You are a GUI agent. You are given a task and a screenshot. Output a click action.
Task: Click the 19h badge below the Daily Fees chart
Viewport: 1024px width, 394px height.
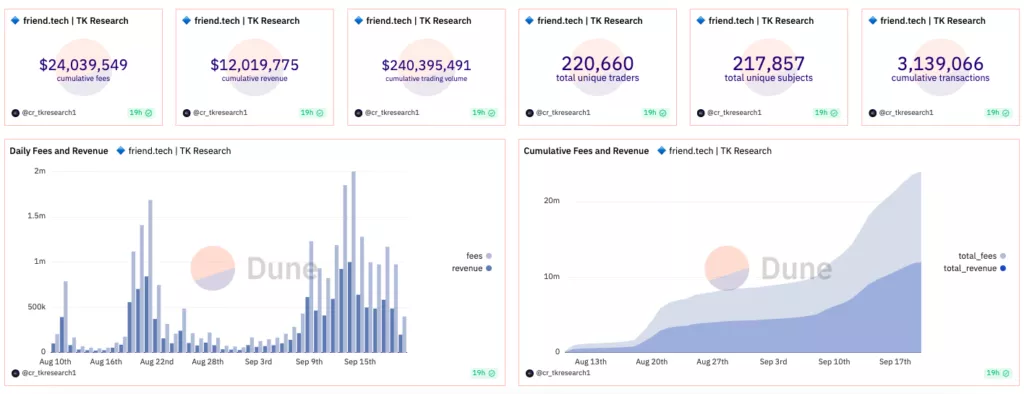point(484,373)
